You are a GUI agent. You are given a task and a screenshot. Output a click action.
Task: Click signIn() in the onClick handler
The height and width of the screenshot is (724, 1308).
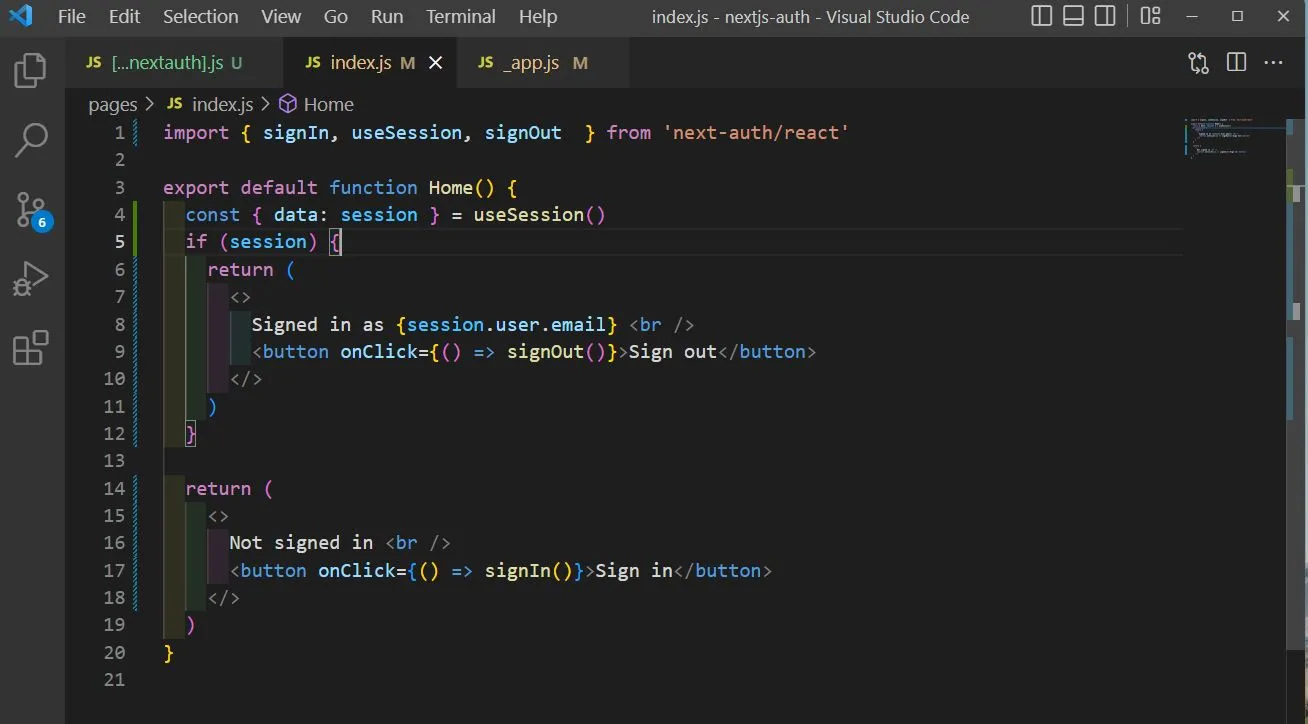click(x=529, y=571)
